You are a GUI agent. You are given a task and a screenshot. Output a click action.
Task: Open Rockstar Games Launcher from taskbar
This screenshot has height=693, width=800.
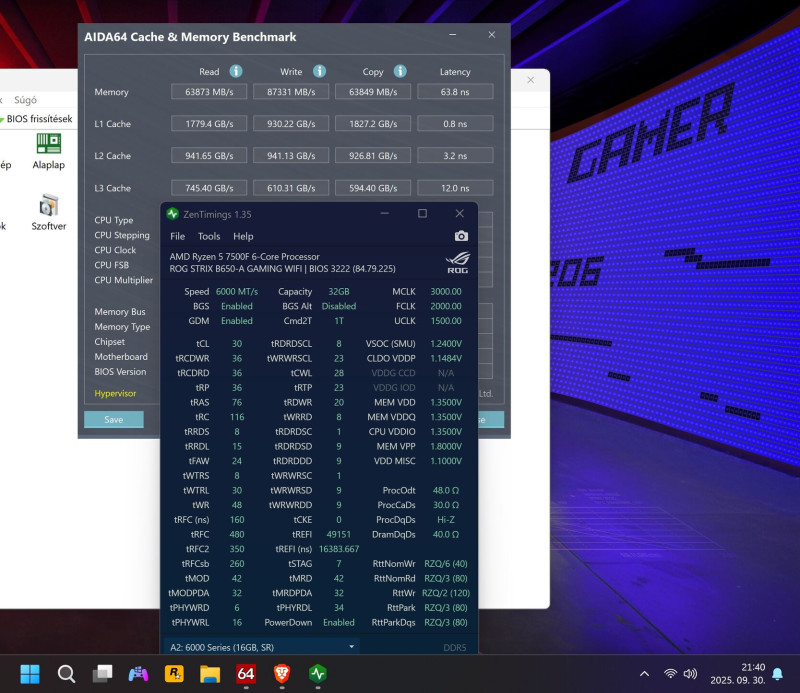pos(174,674)
